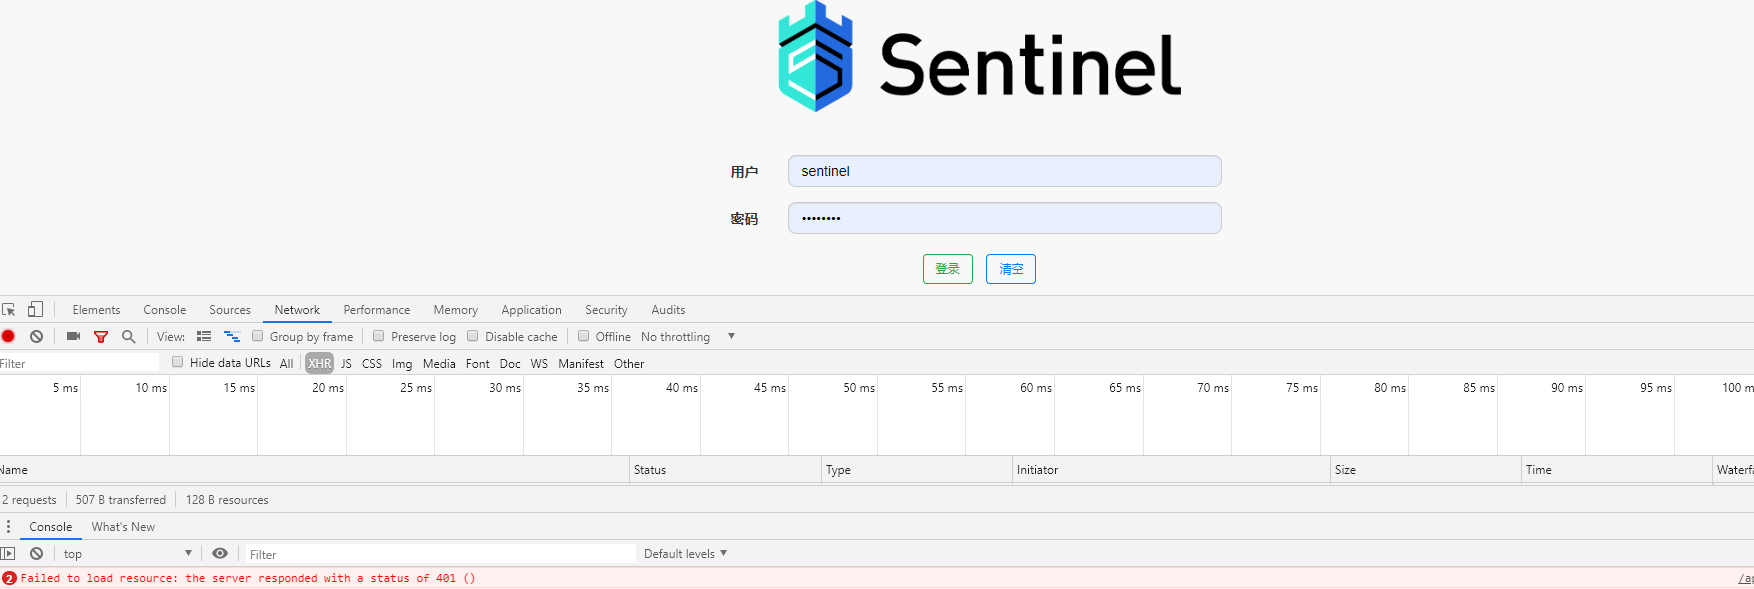1754x589 pixels.
Task: Toggle the device toolbar icon
Action: pos(35,309)
